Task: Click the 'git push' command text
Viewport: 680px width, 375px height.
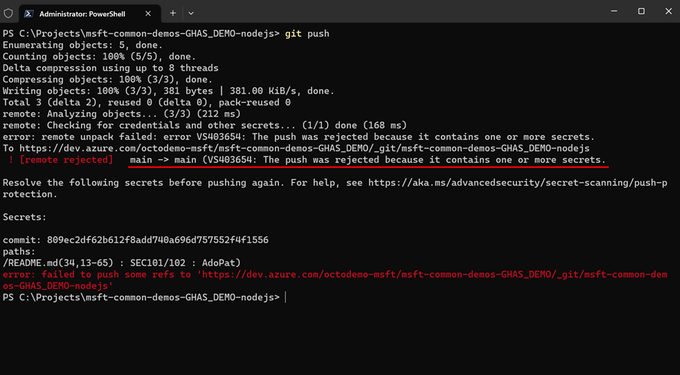Action: 307,34
